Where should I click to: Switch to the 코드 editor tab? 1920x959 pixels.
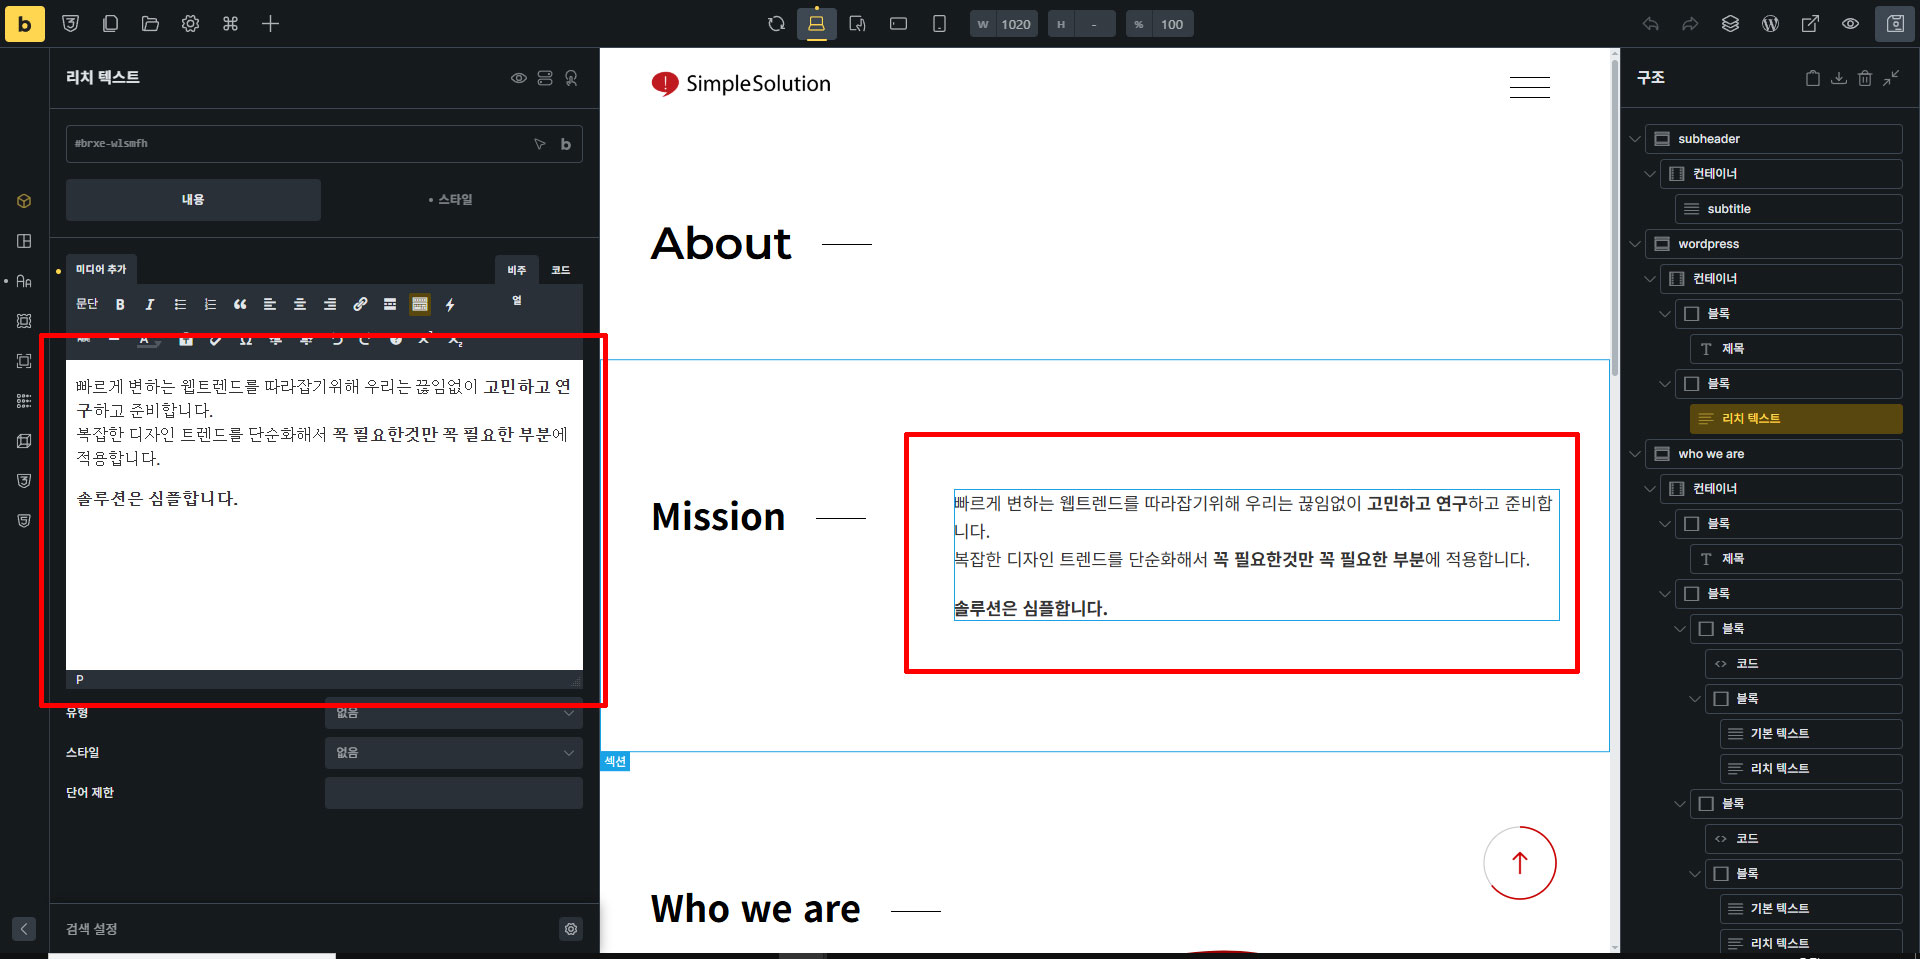pos(560,270)
